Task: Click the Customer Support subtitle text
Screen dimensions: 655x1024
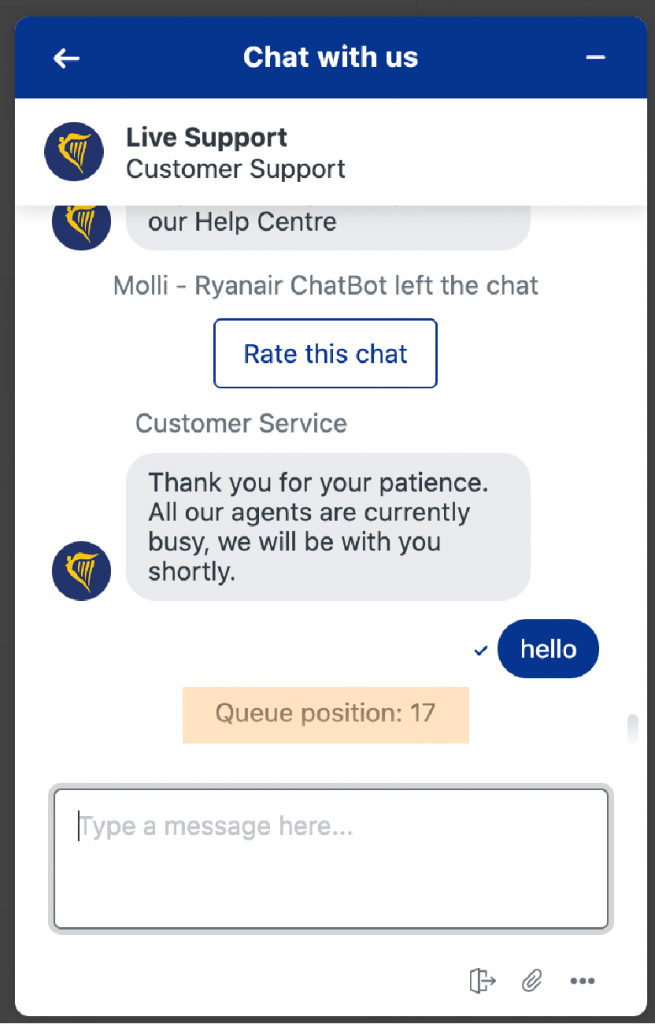Action: pos(235,170)
